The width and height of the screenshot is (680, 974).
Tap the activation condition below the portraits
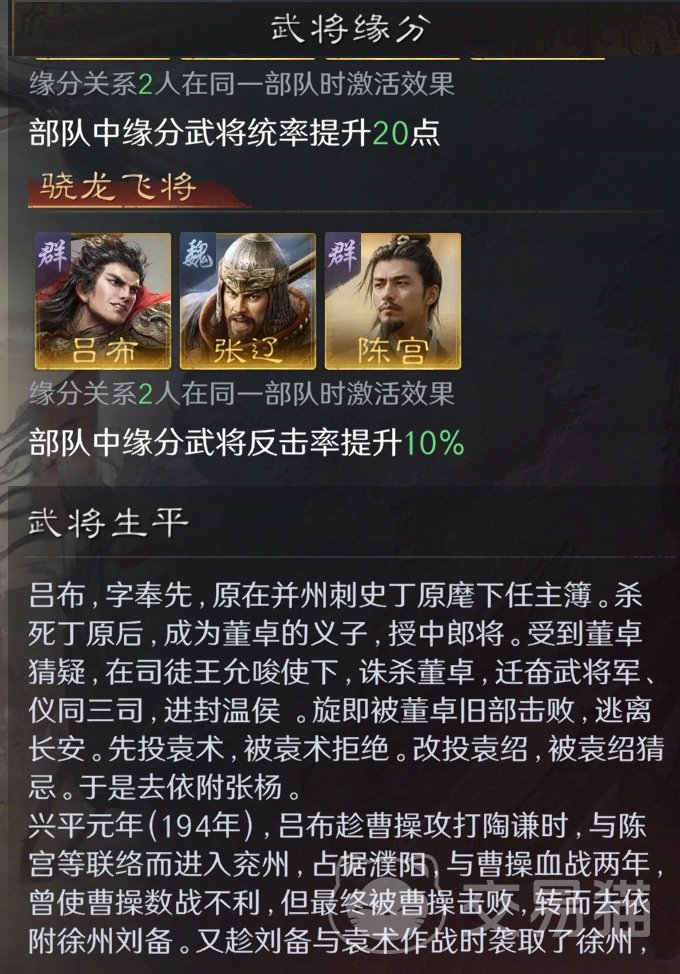pyautogui.click(x=242, y=394)
